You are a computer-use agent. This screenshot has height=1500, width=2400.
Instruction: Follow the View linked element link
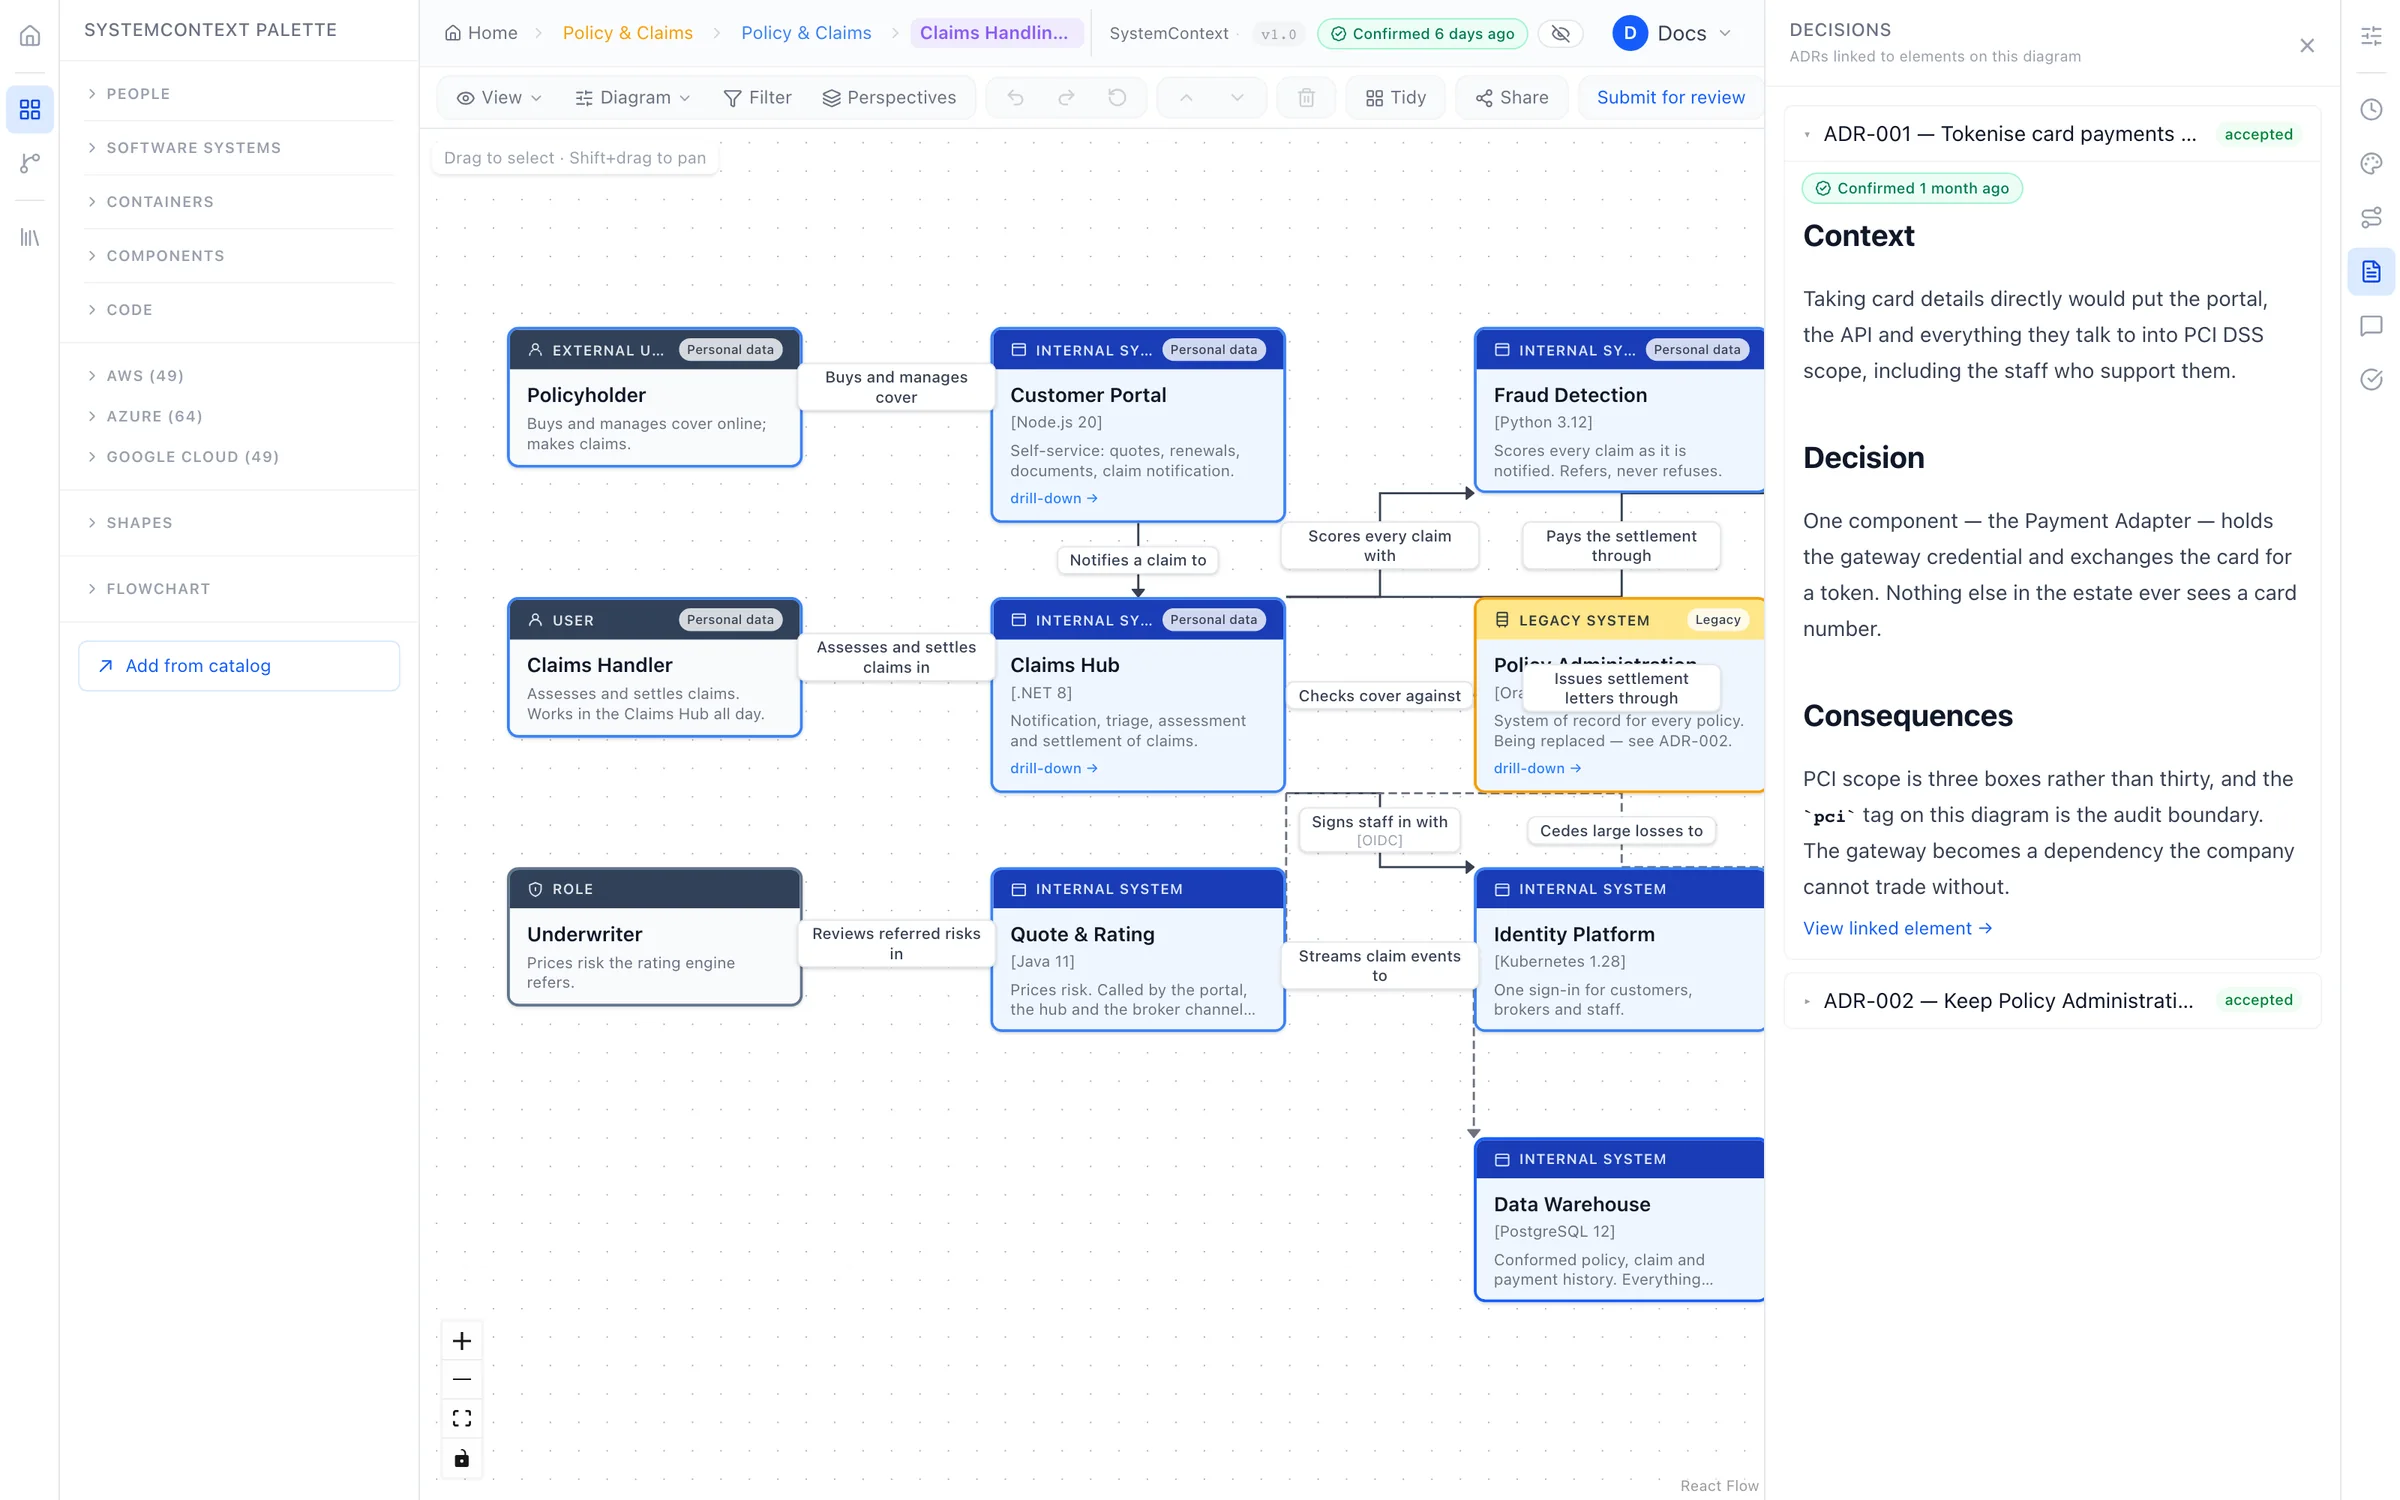click(1897, 928)
